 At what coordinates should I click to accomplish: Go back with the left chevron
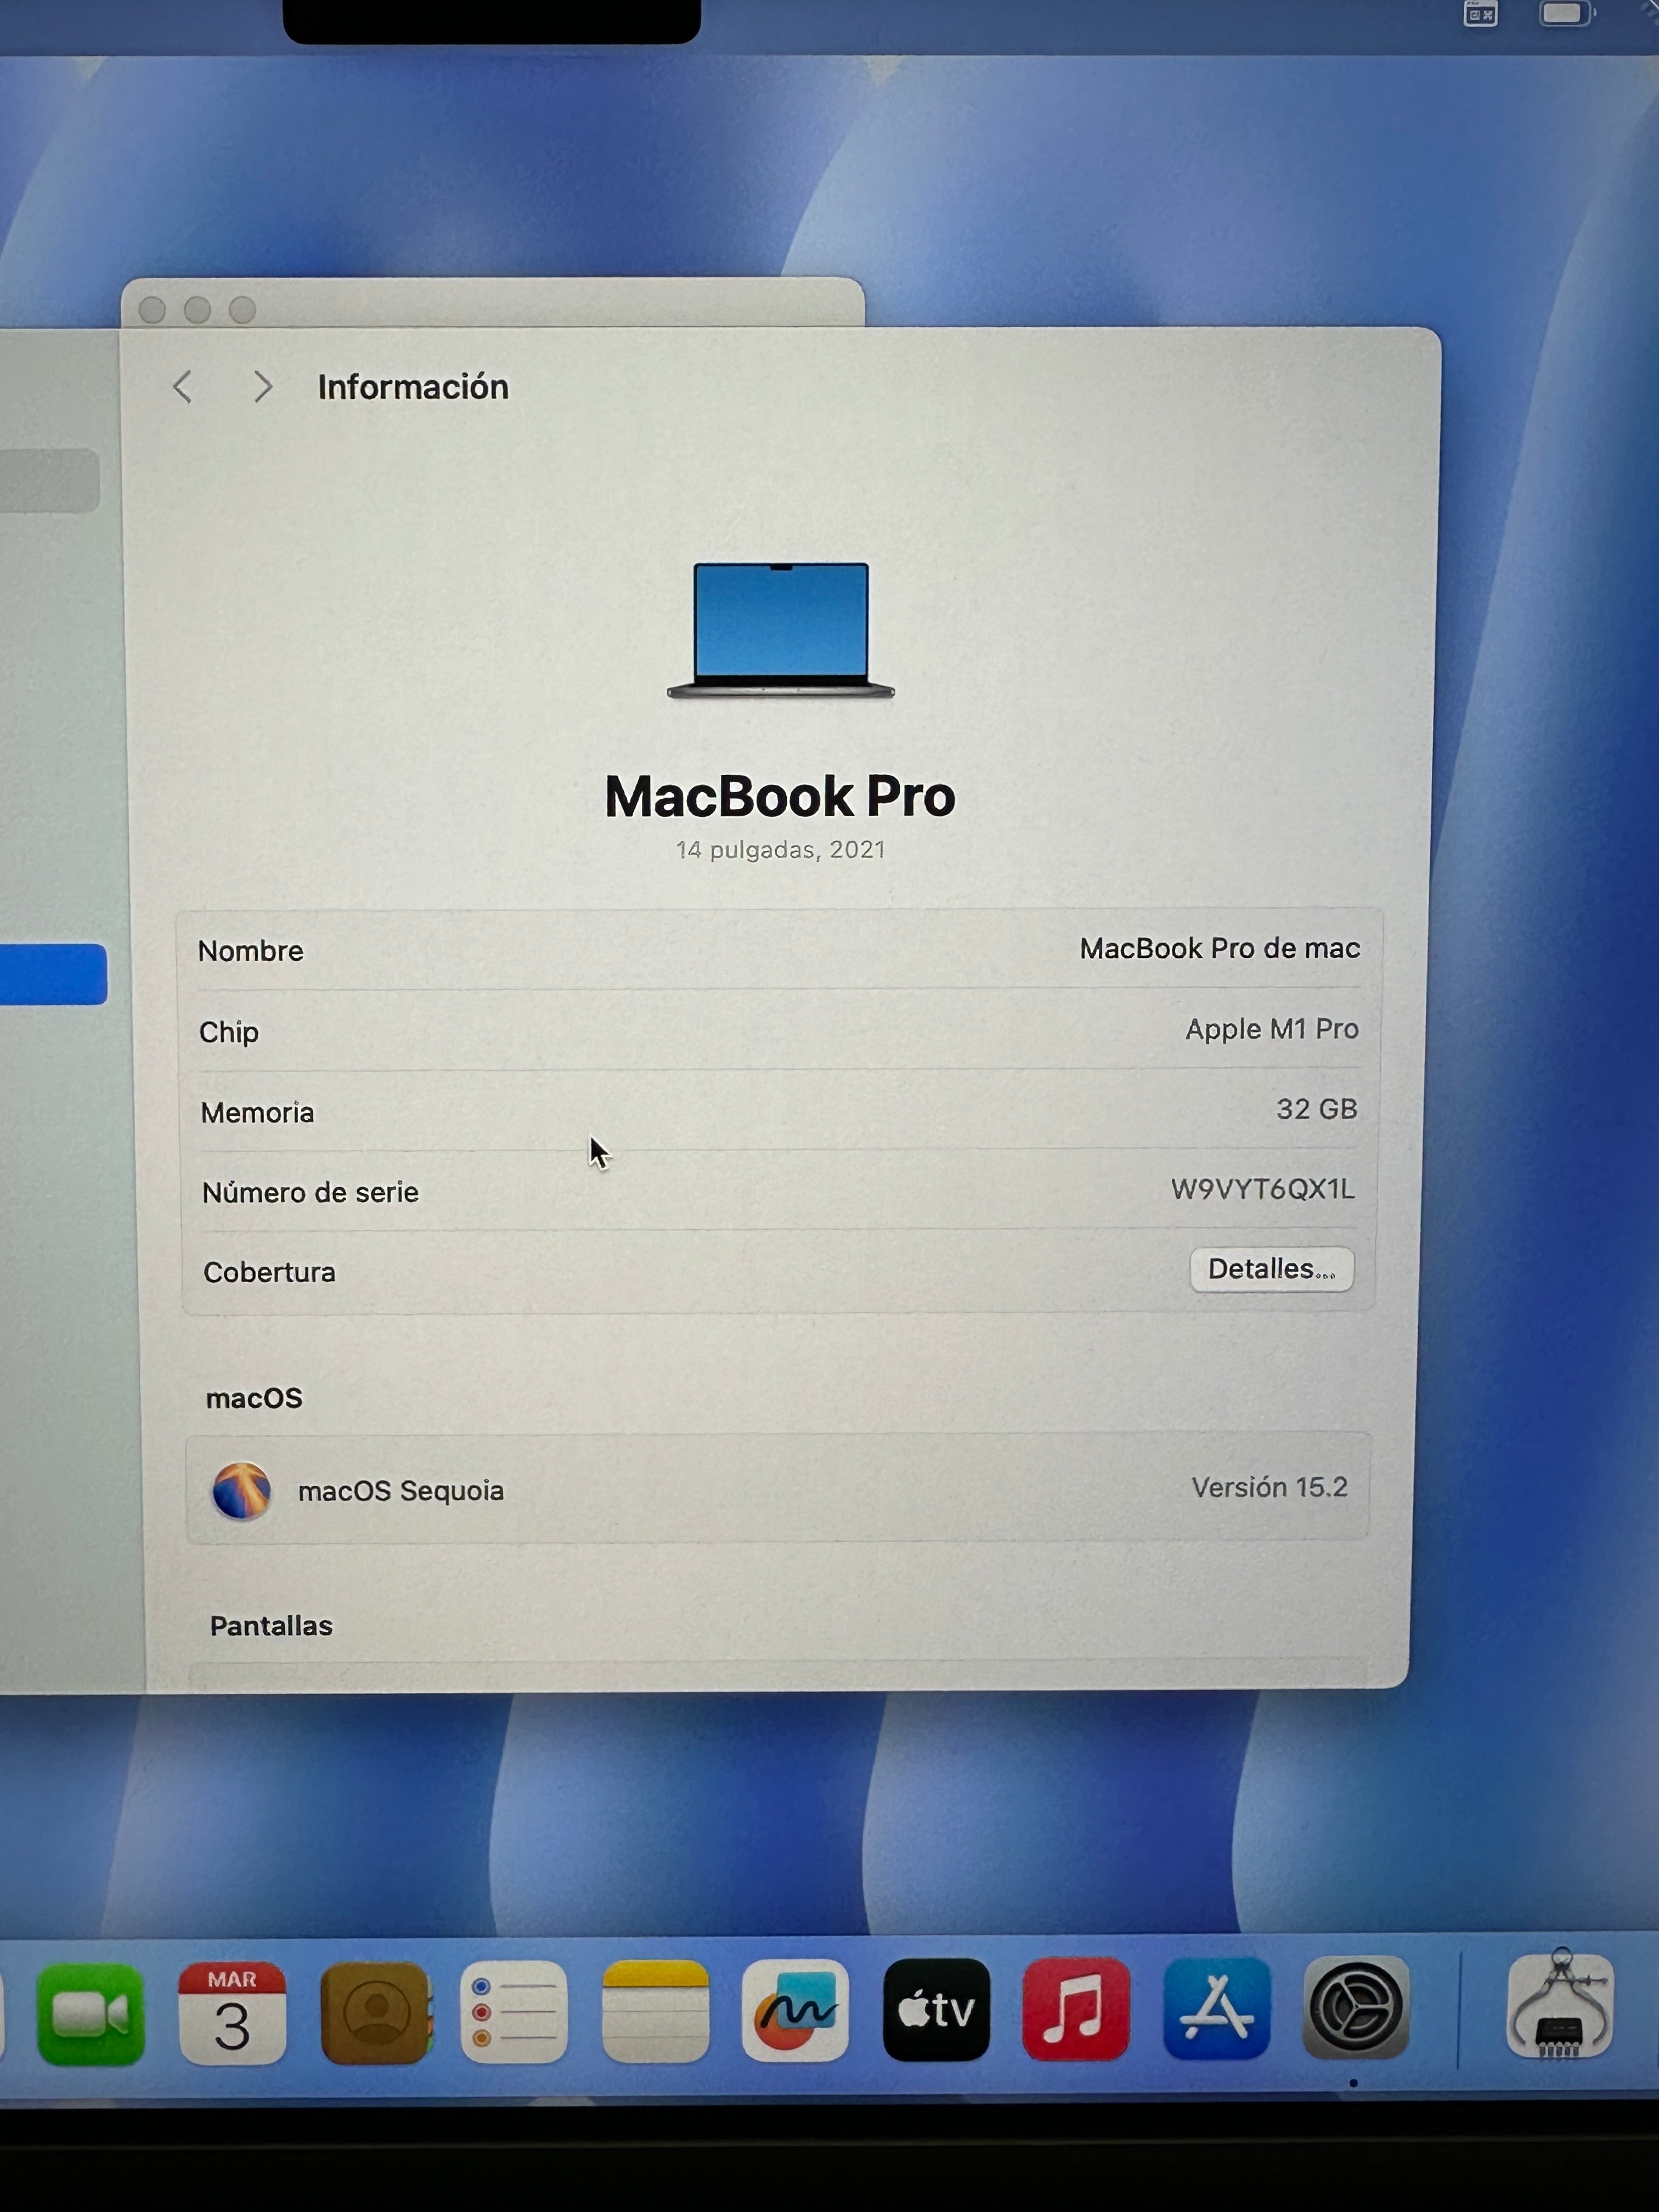[182, 387]
